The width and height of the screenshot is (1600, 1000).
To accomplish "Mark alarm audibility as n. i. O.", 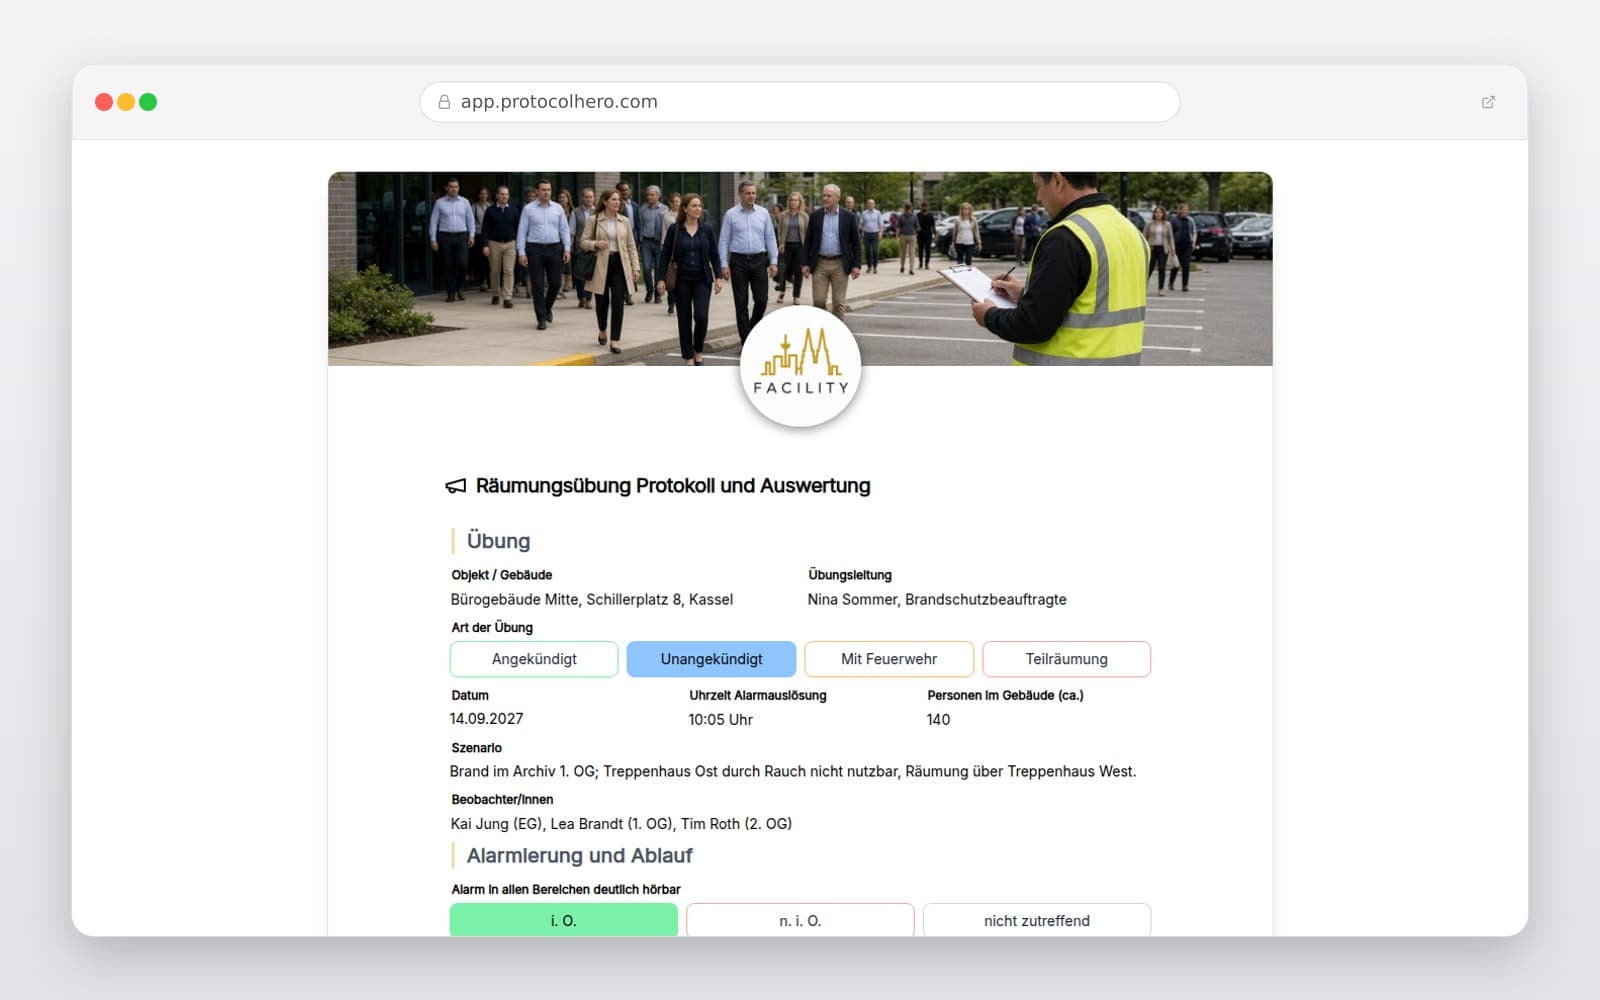I will tap(800, 920).
